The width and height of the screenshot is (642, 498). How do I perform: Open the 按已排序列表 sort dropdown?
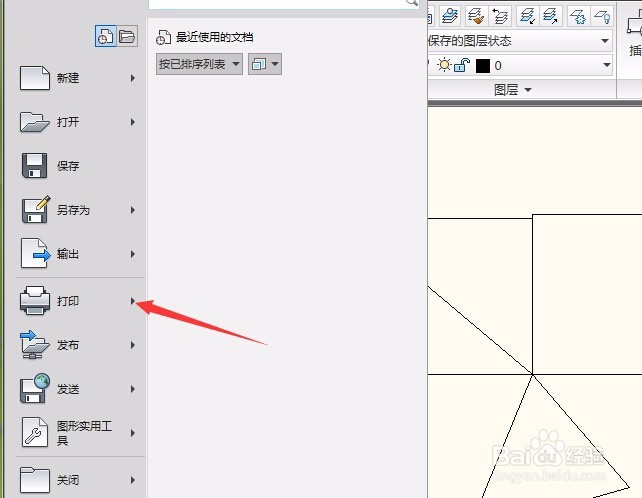coord(199,64)
